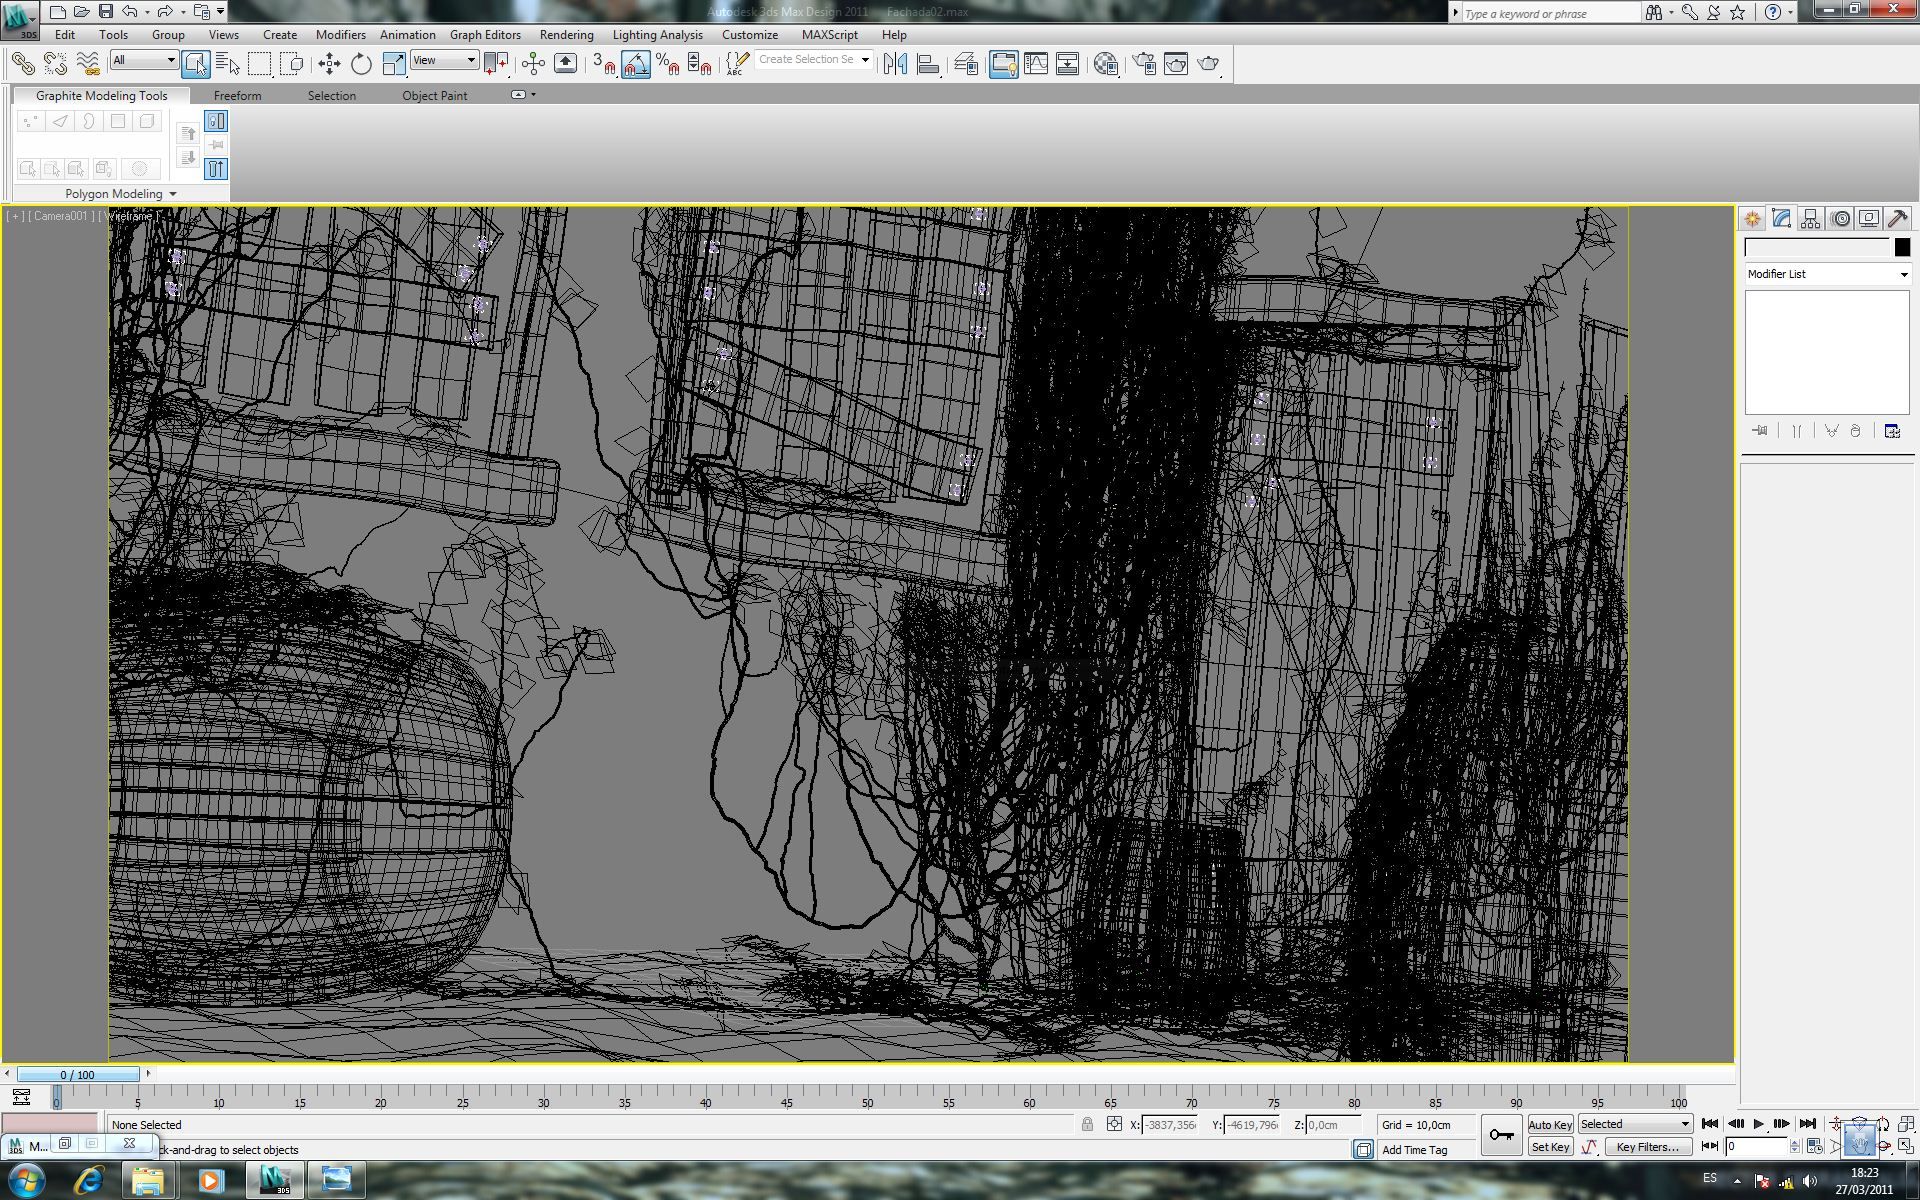Open the Rendering menu
The height and width of the screenshot is (1200, 1920).
point(566,34)
